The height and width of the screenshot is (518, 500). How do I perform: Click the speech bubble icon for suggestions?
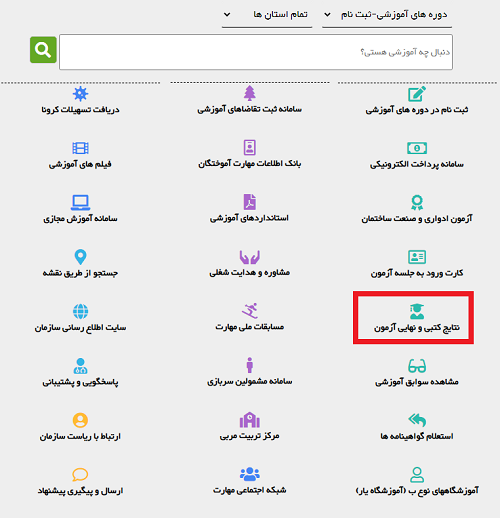pos(80,475)
